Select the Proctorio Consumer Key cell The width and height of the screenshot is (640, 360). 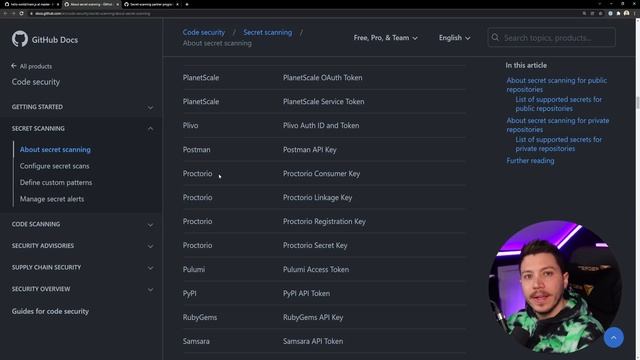coord(321,174)
